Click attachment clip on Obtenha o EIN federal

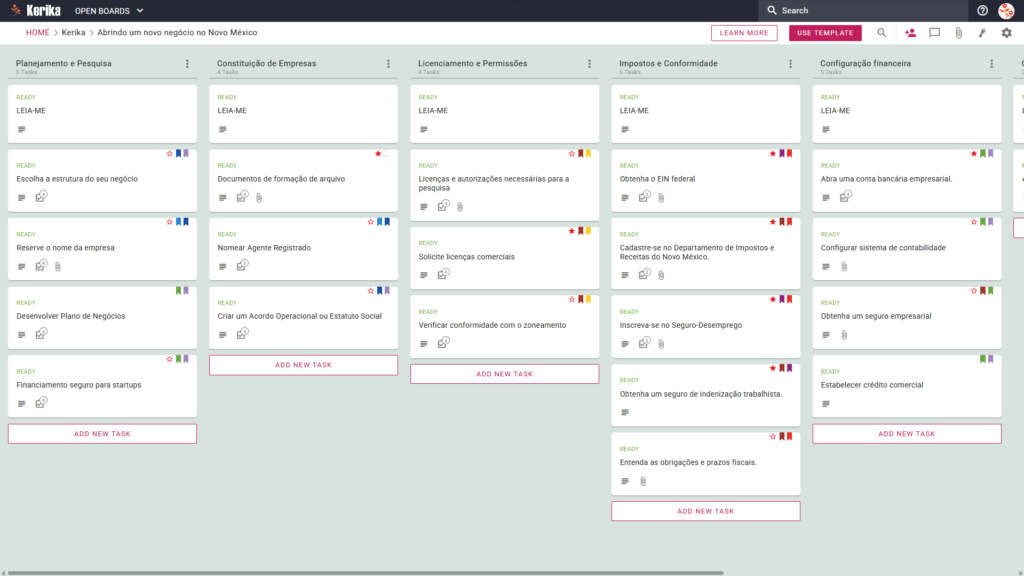(662, 198)
